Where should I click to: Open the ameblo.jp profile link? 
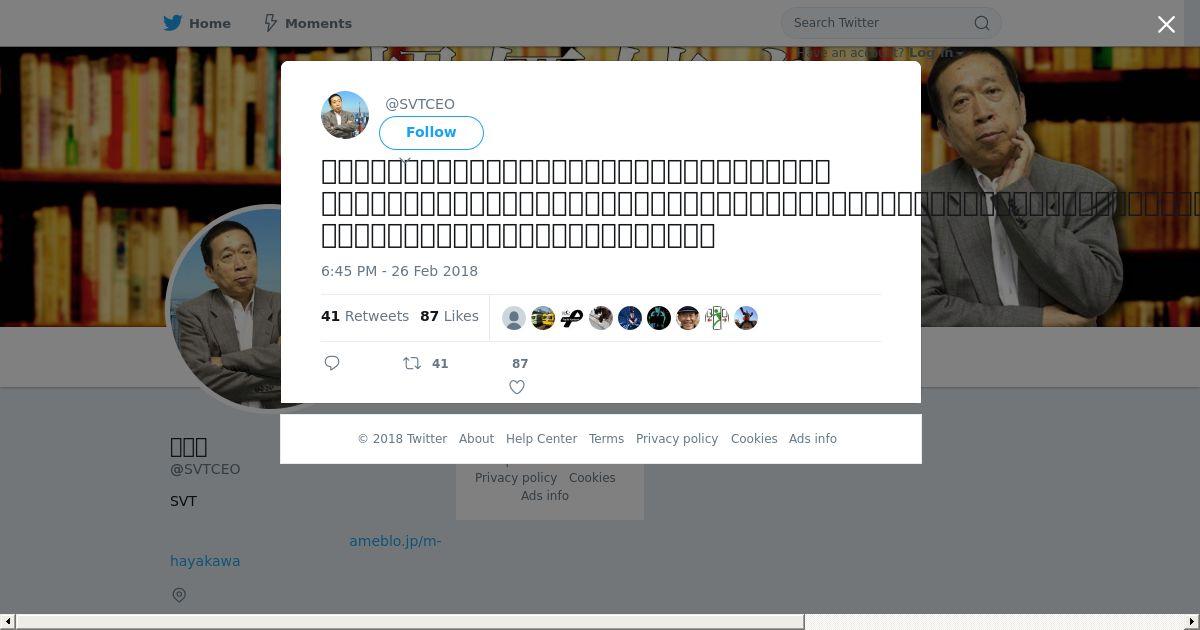(395, 541)
